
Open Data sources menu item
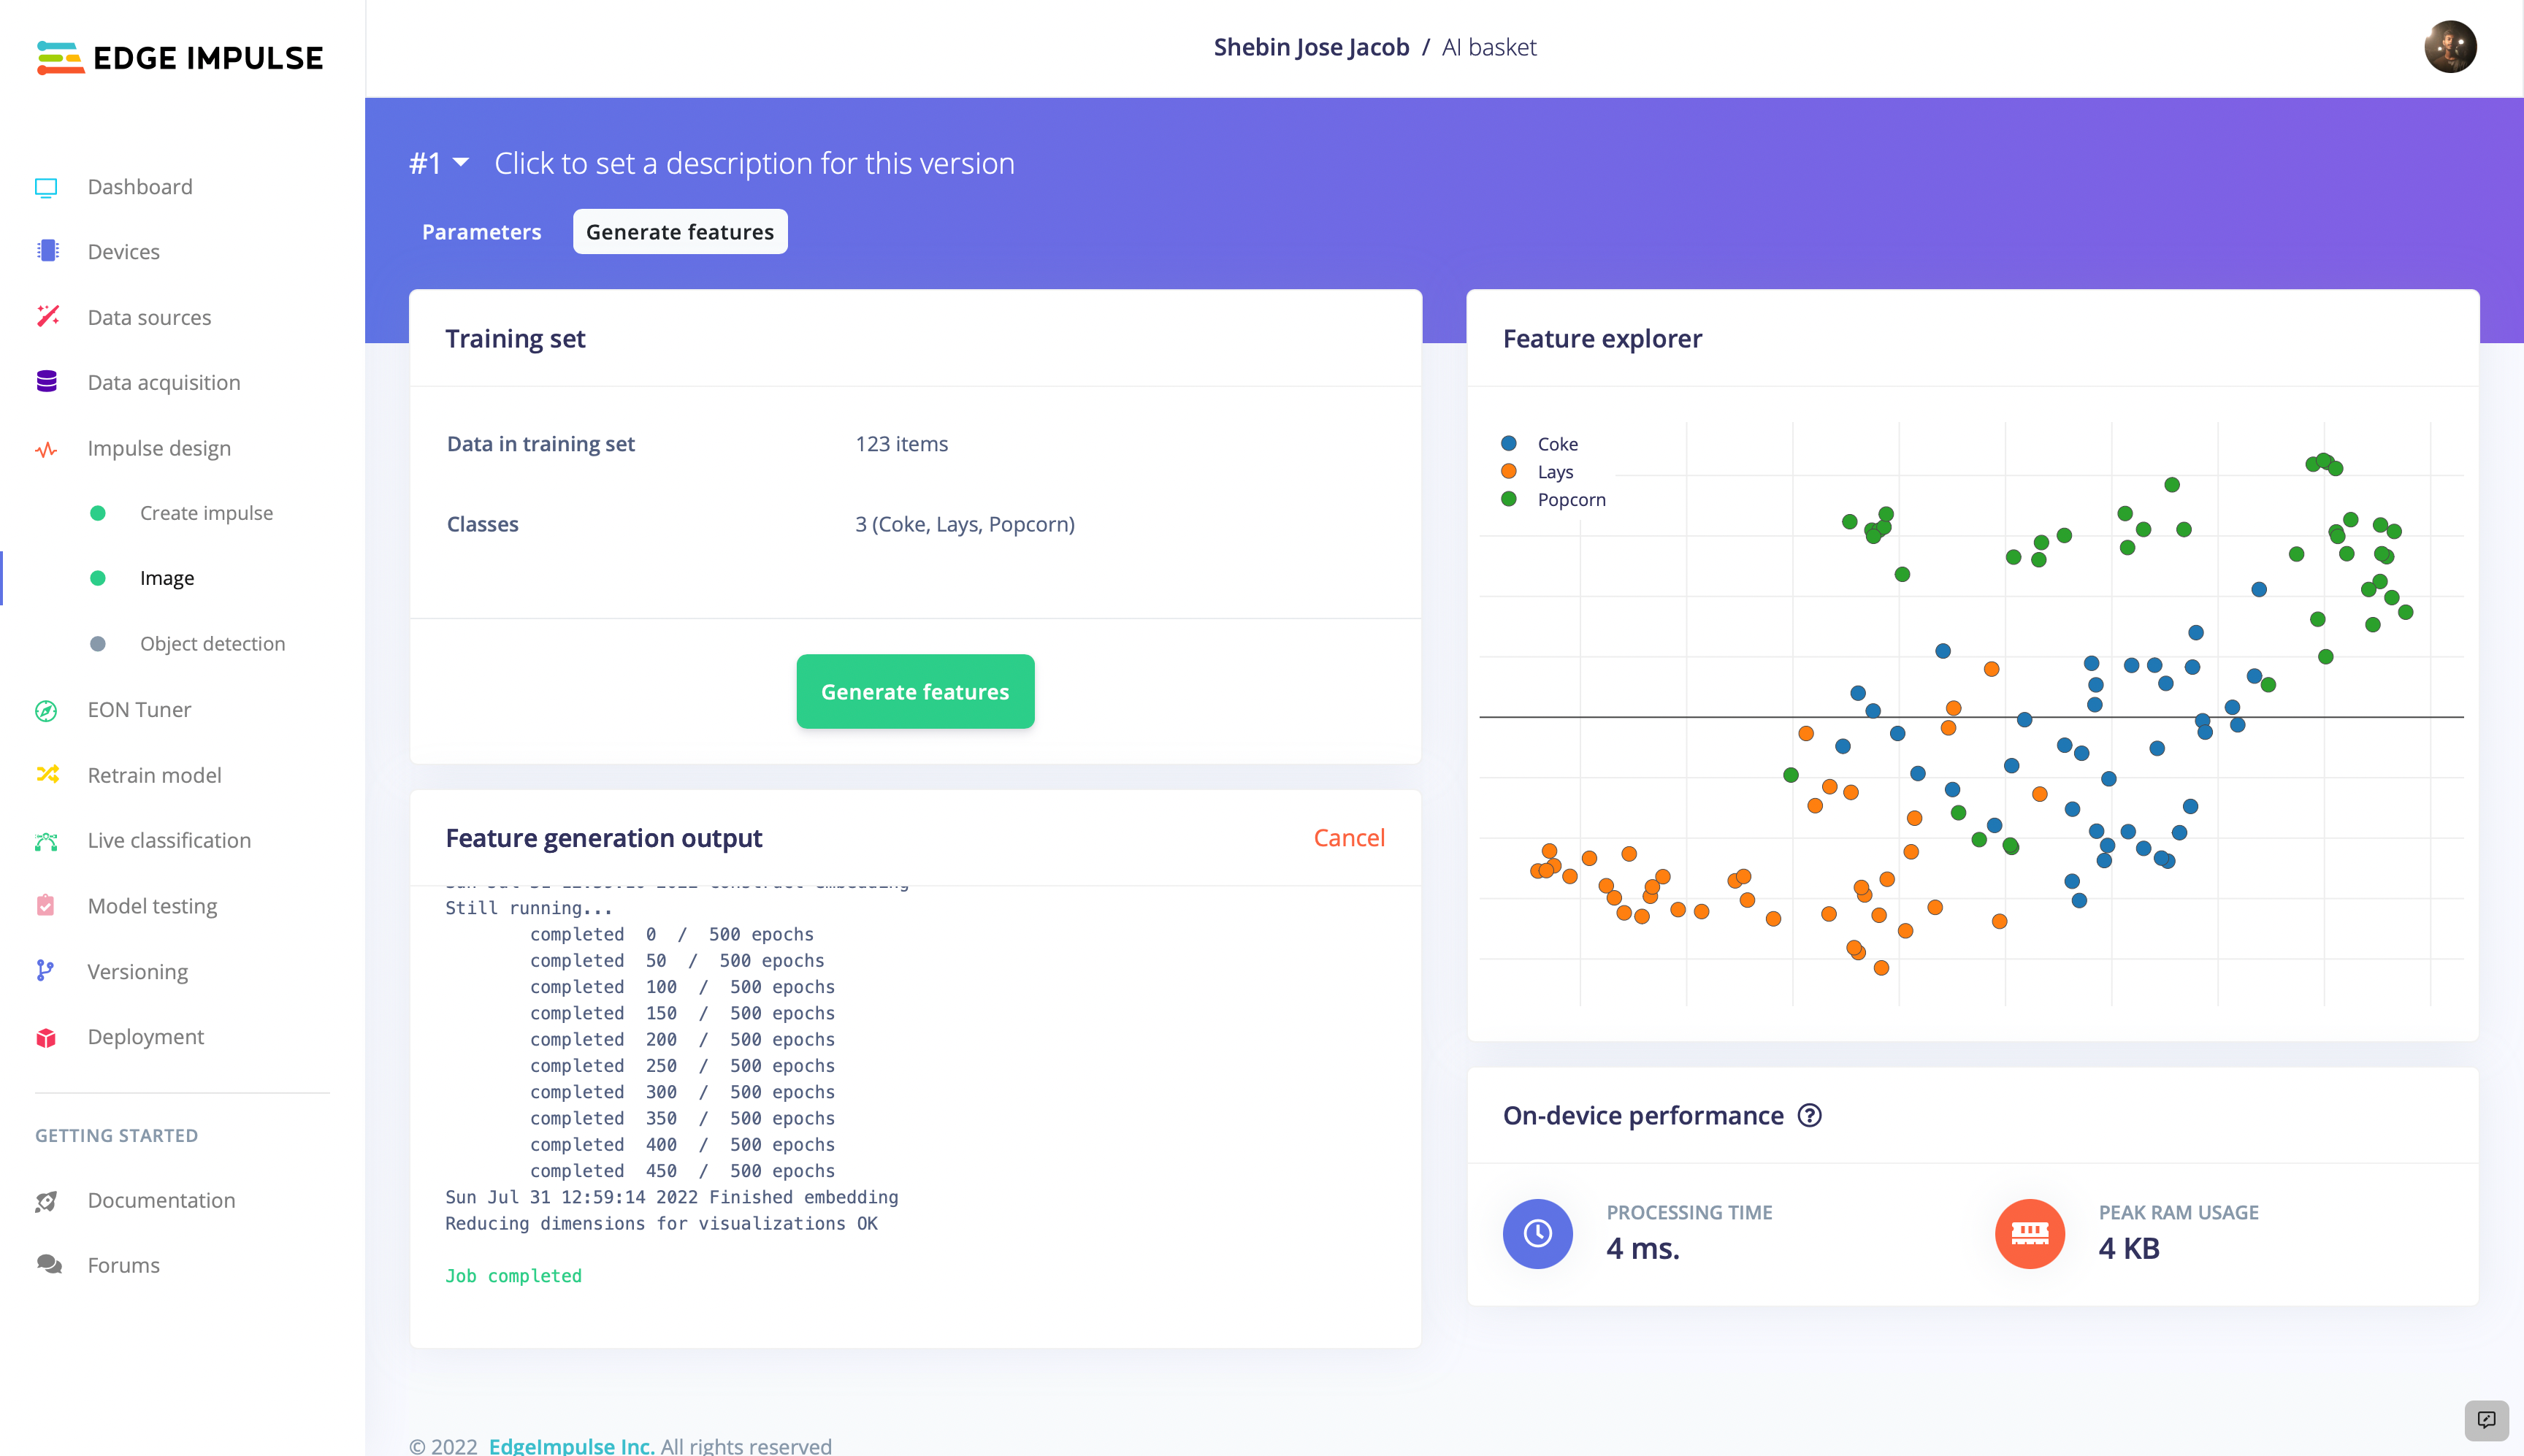149,318
